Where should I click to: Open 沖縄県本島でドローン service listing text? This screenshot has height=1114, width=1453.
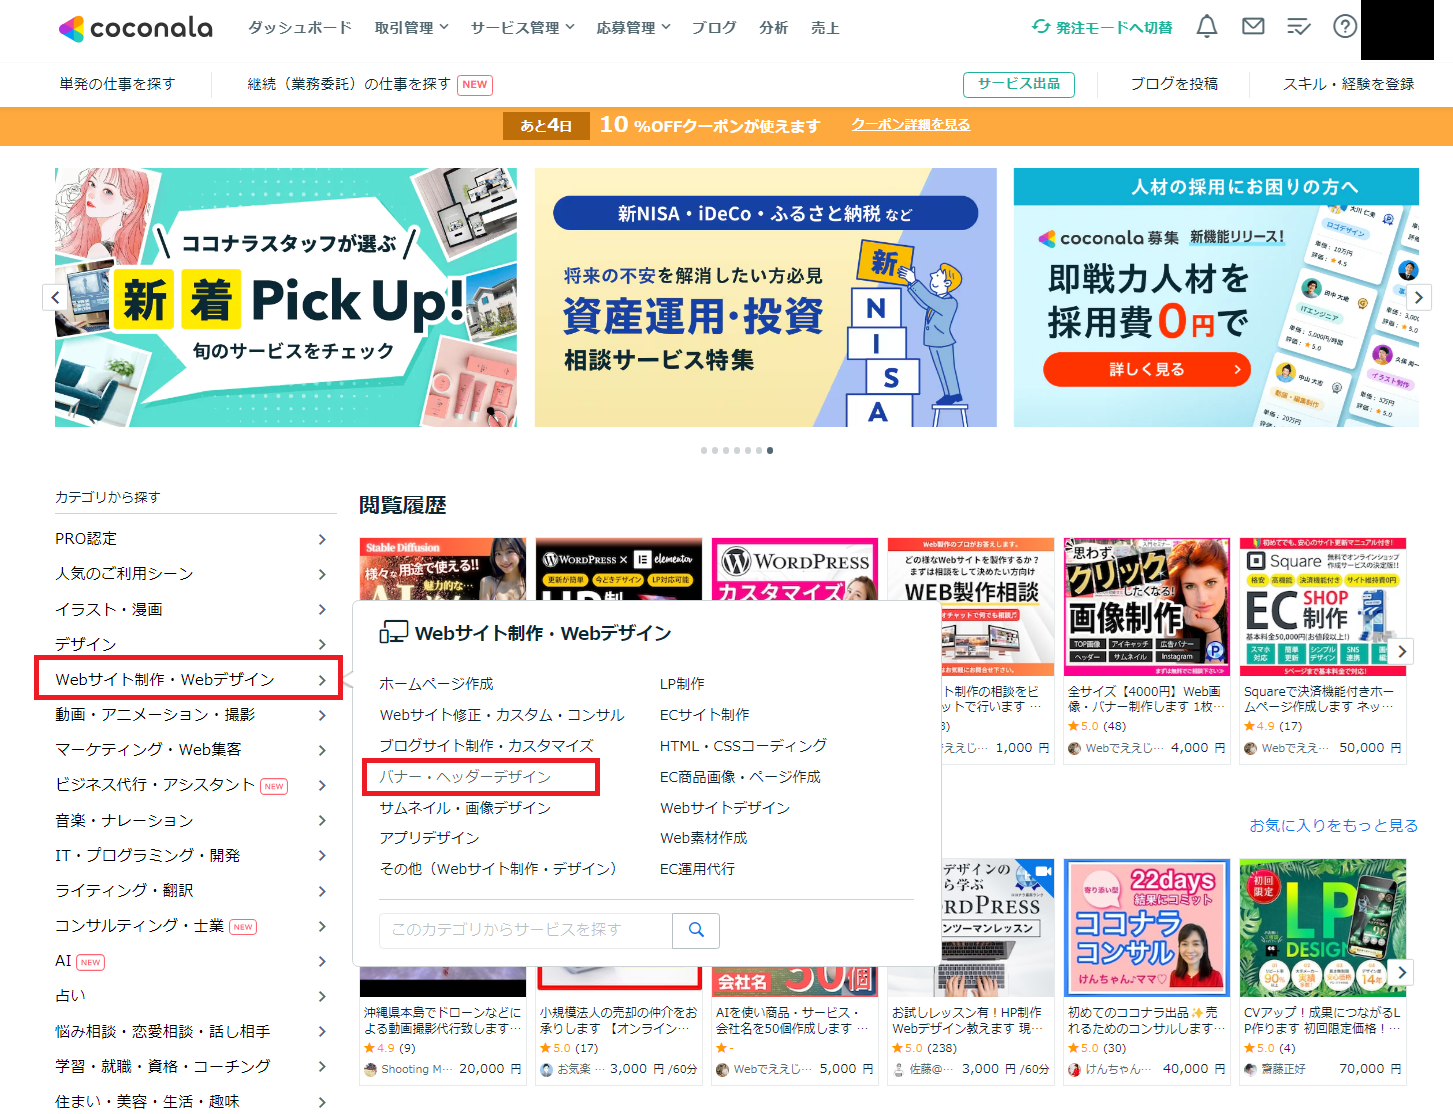tap(443, 1020)
